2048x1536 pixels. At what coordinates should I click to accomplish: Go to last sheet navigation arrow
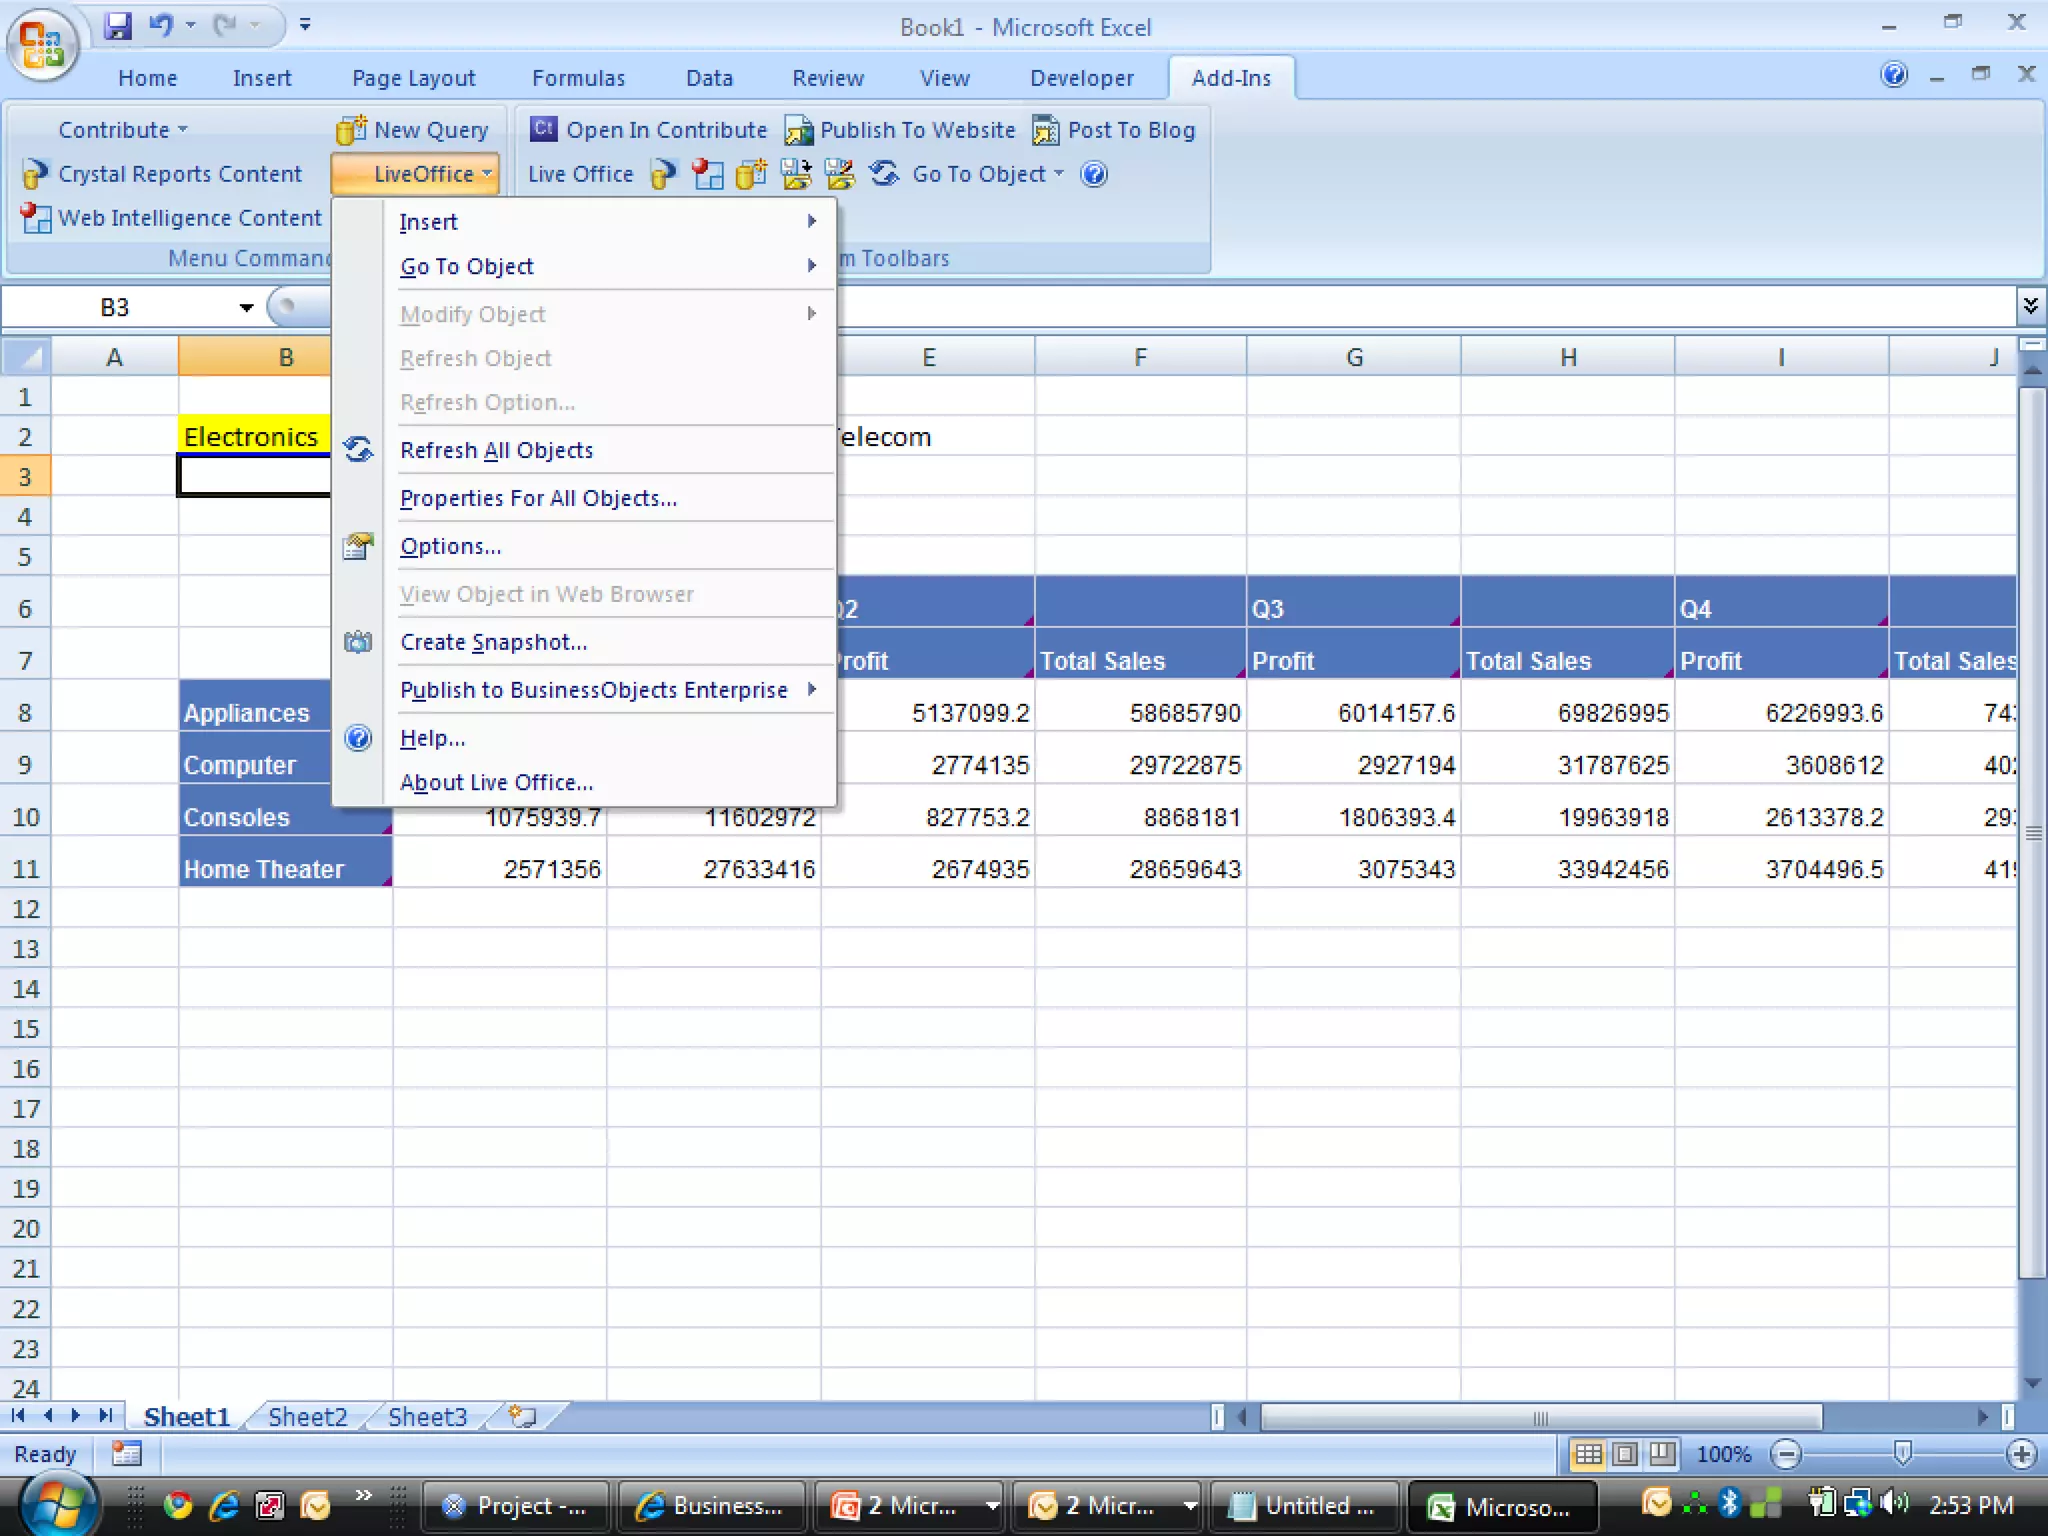coord(105,1416)
